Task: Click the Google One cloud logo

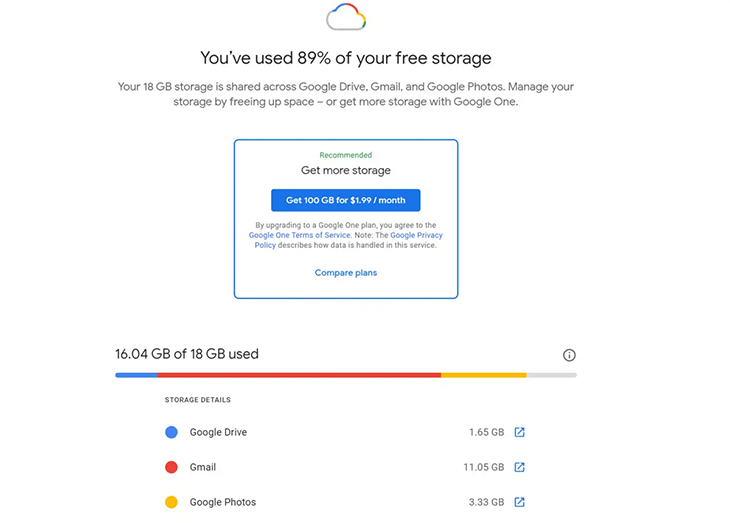Action: (x=346, y=17)
